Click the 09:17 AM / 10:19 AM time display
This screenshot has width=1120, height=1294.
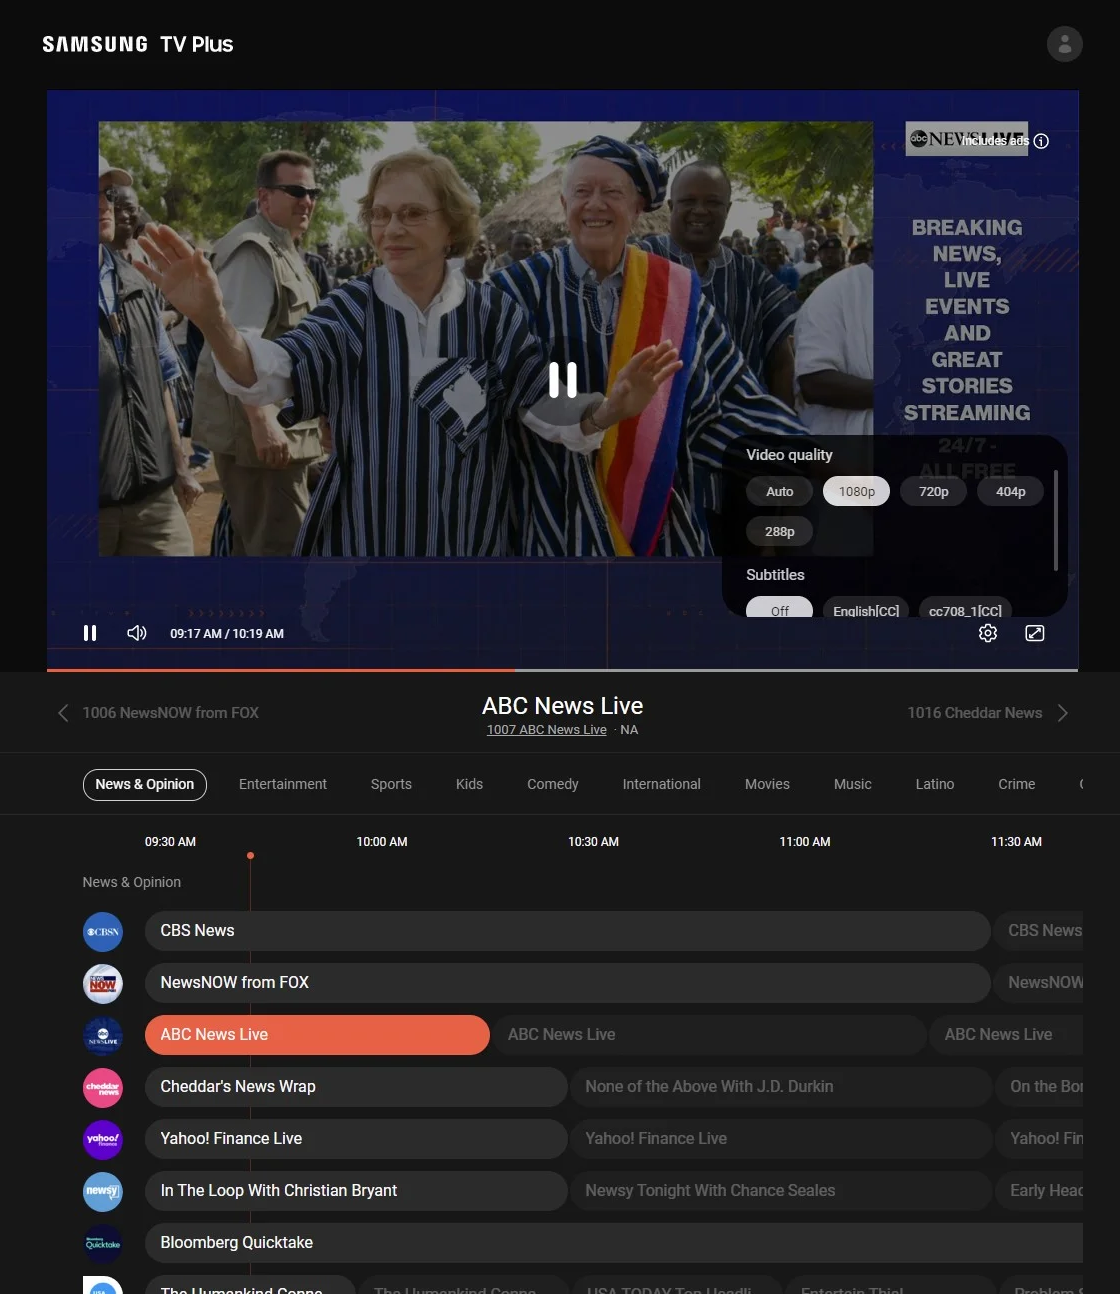point(227,634)
